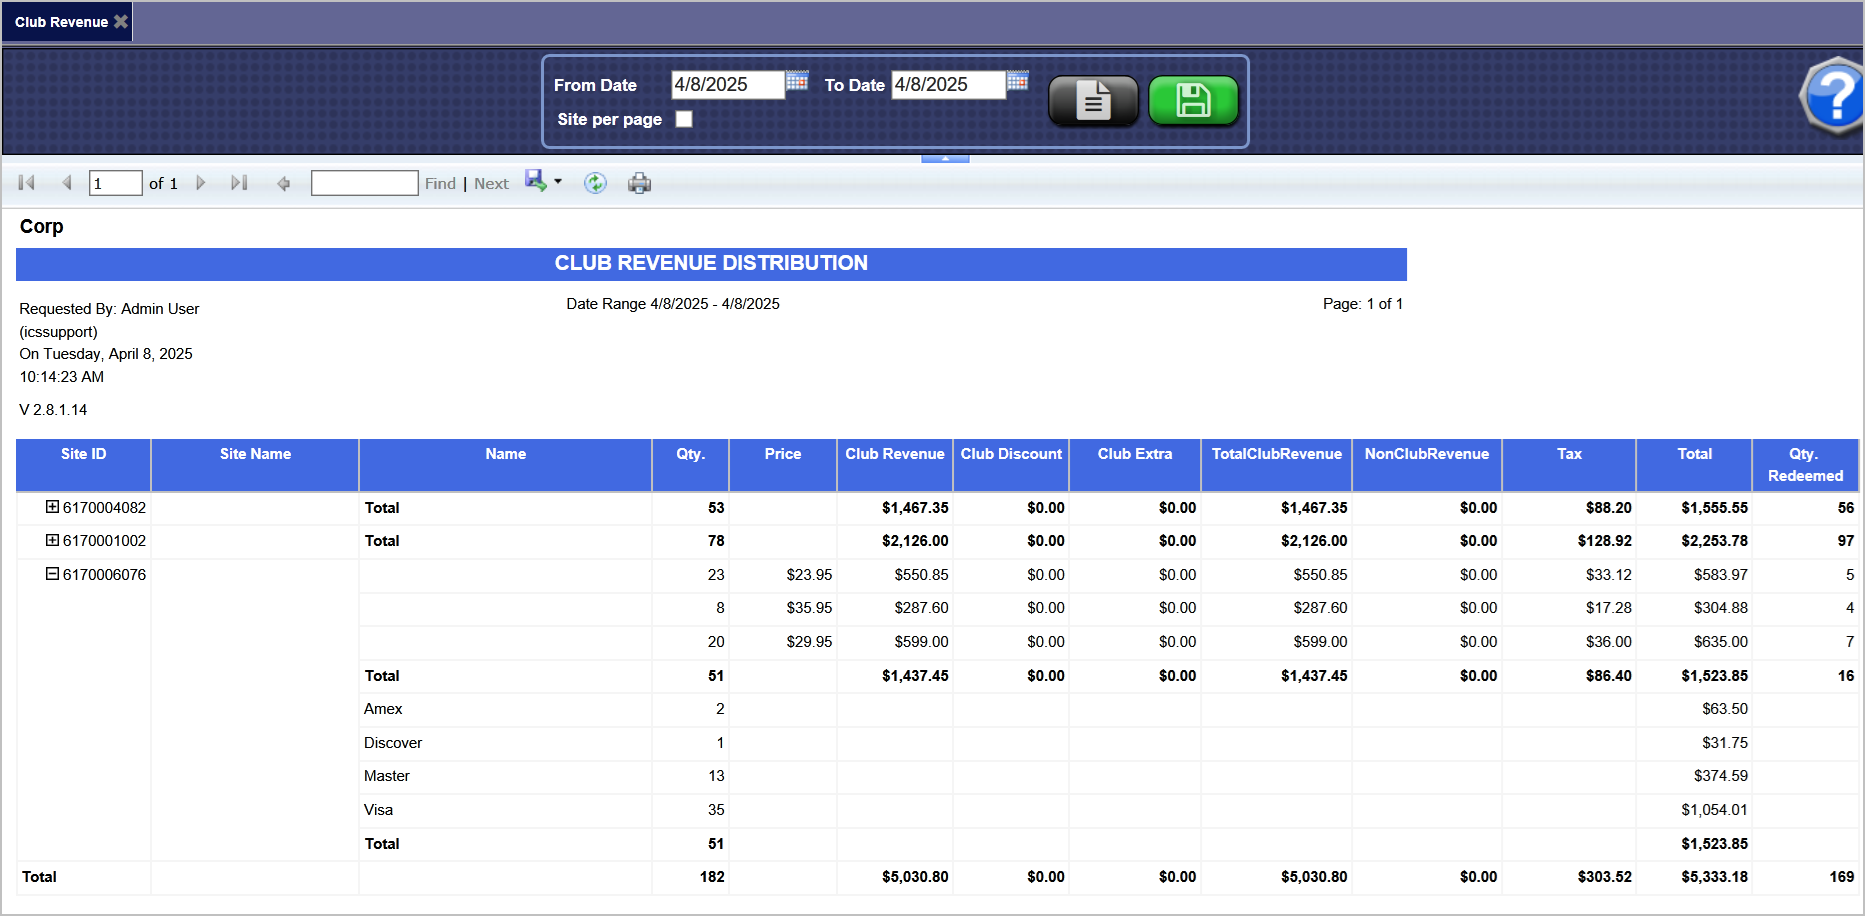Refresh the report with the refresh icon
1865x916 pixels.
point(595,183)
